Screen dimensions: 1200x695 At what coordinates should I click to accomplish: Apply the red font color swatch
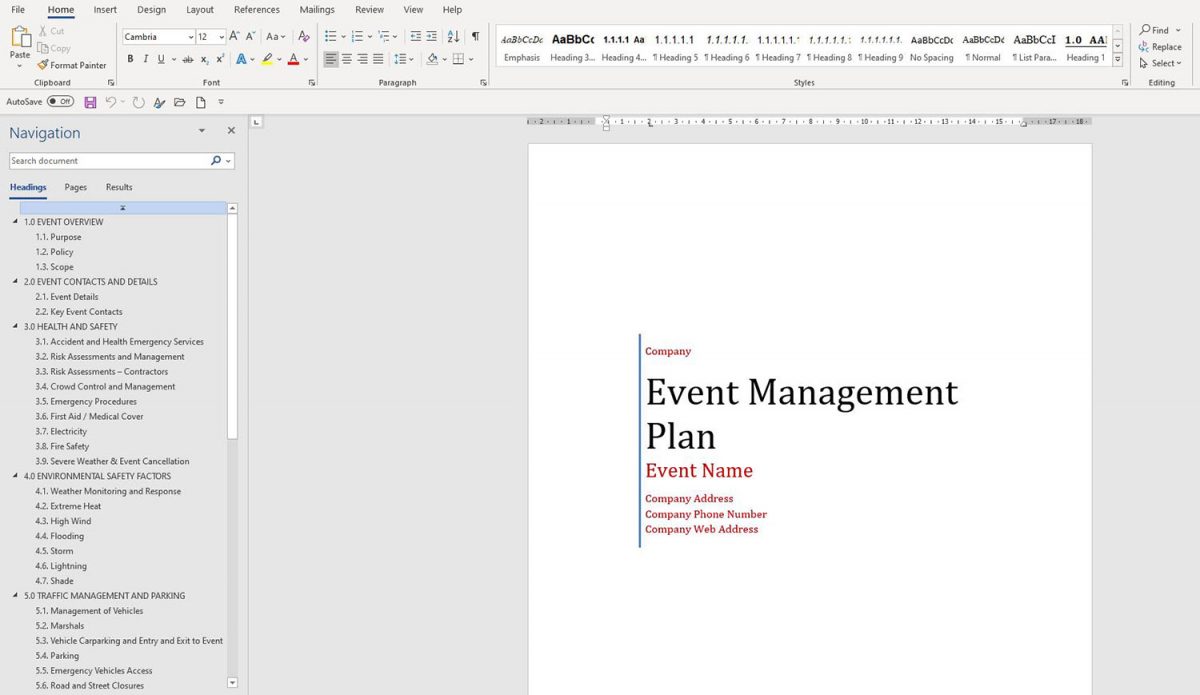point(293,59)
